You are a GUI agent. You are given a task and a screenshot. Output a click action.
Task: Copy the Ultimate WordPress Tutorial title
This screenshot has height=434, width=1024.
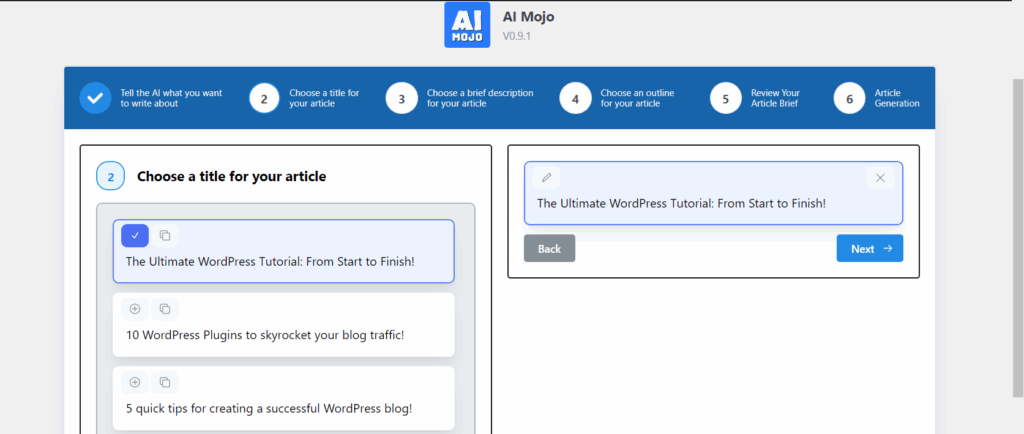click(165, 236)
